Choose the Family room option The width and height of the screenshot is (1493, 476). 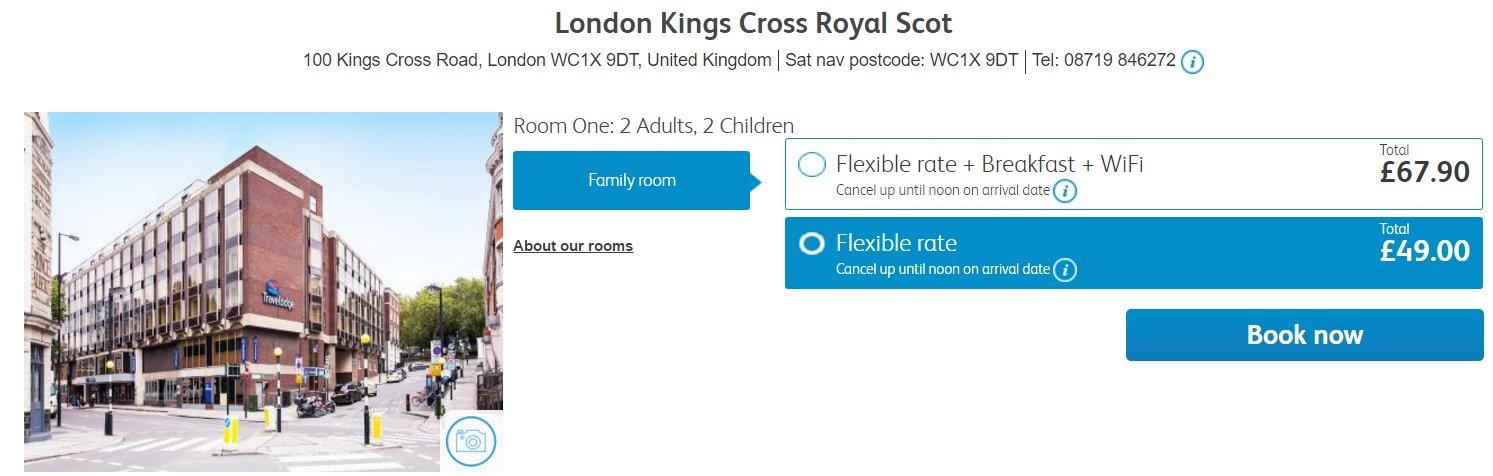[631, 181]
